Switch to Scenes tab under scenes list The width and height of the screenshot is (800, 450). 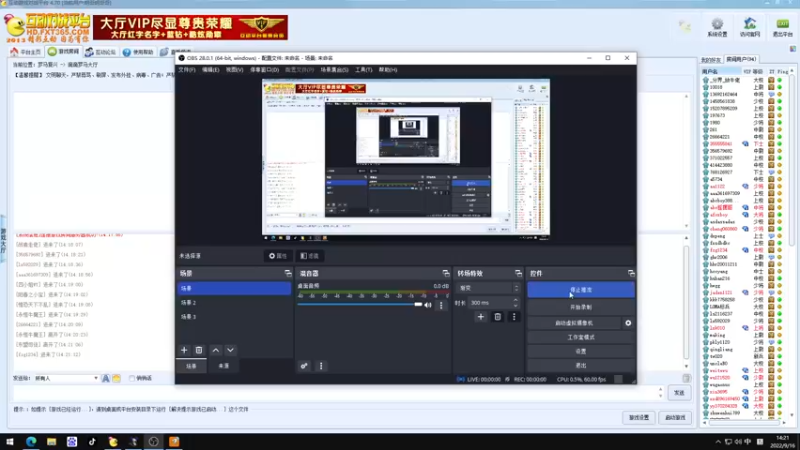pos(191,366)
